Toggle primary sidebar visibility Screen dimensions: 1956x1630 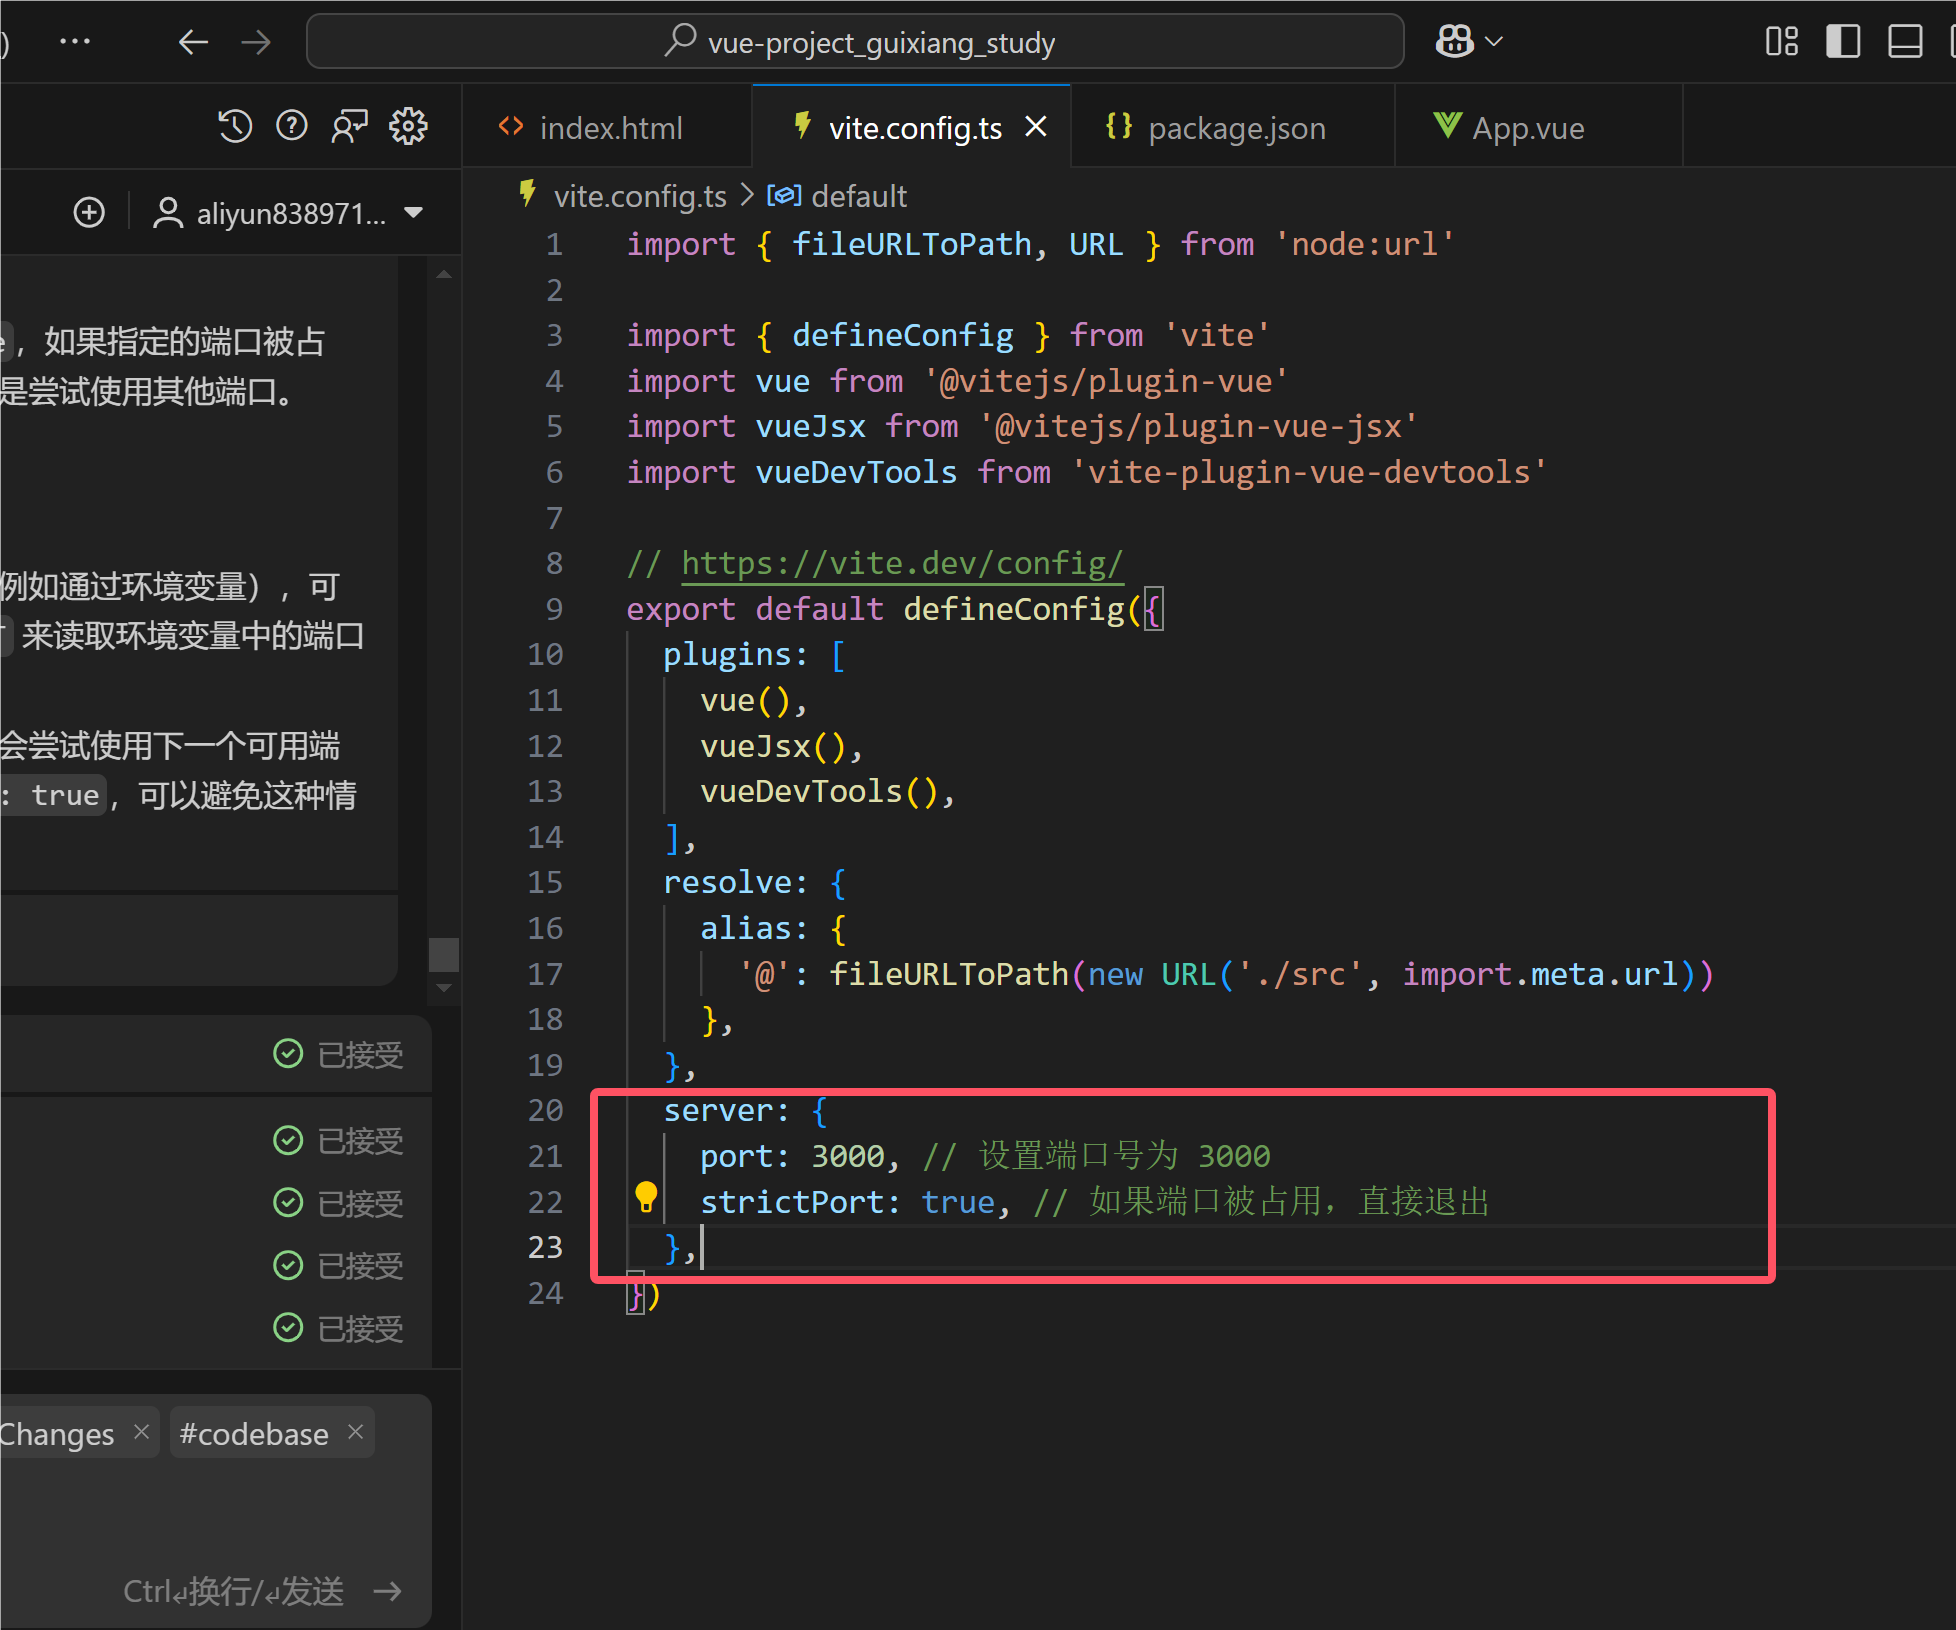coord(1843,42)
